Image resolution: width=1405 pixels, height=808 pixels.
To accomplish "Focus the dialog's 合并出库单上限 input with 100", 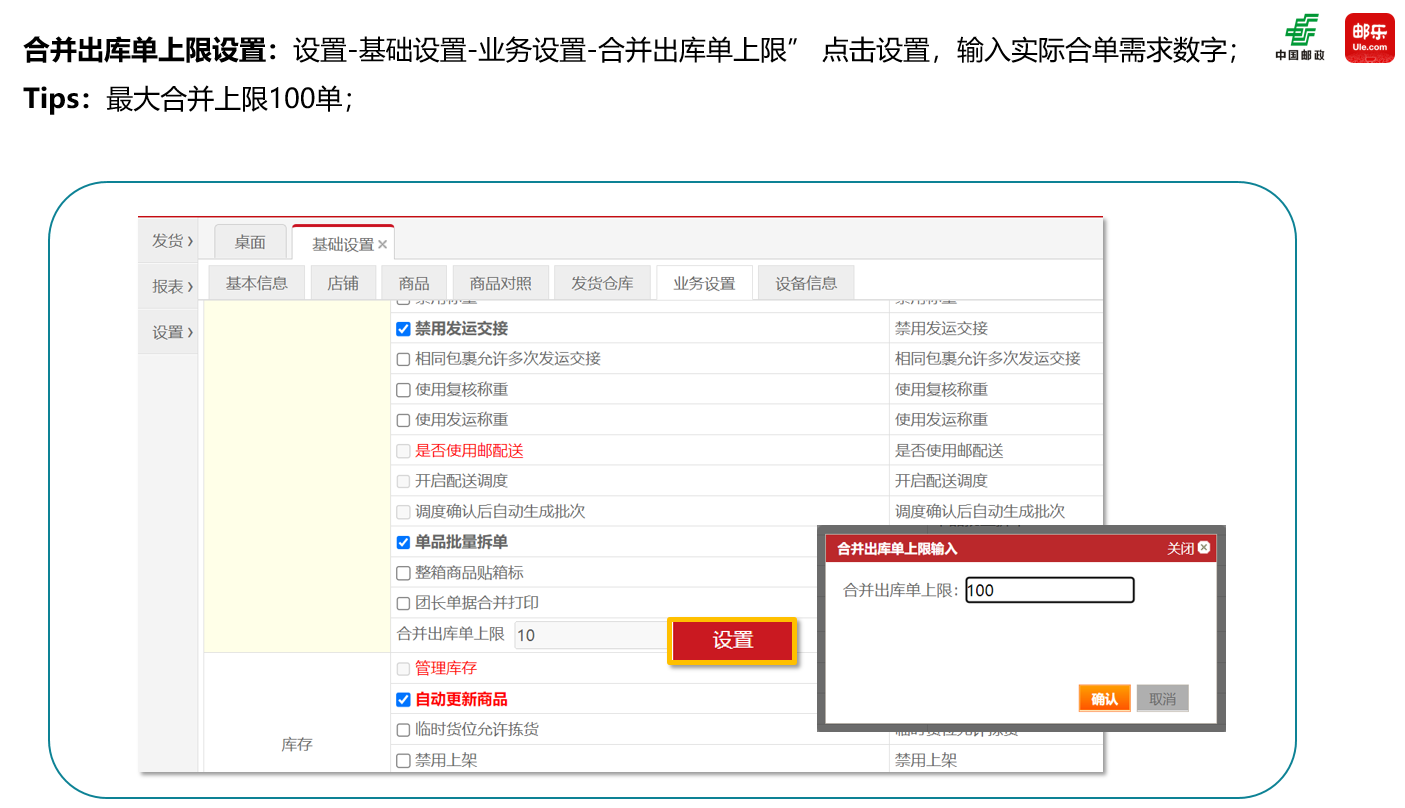I will pos(1050,590).
